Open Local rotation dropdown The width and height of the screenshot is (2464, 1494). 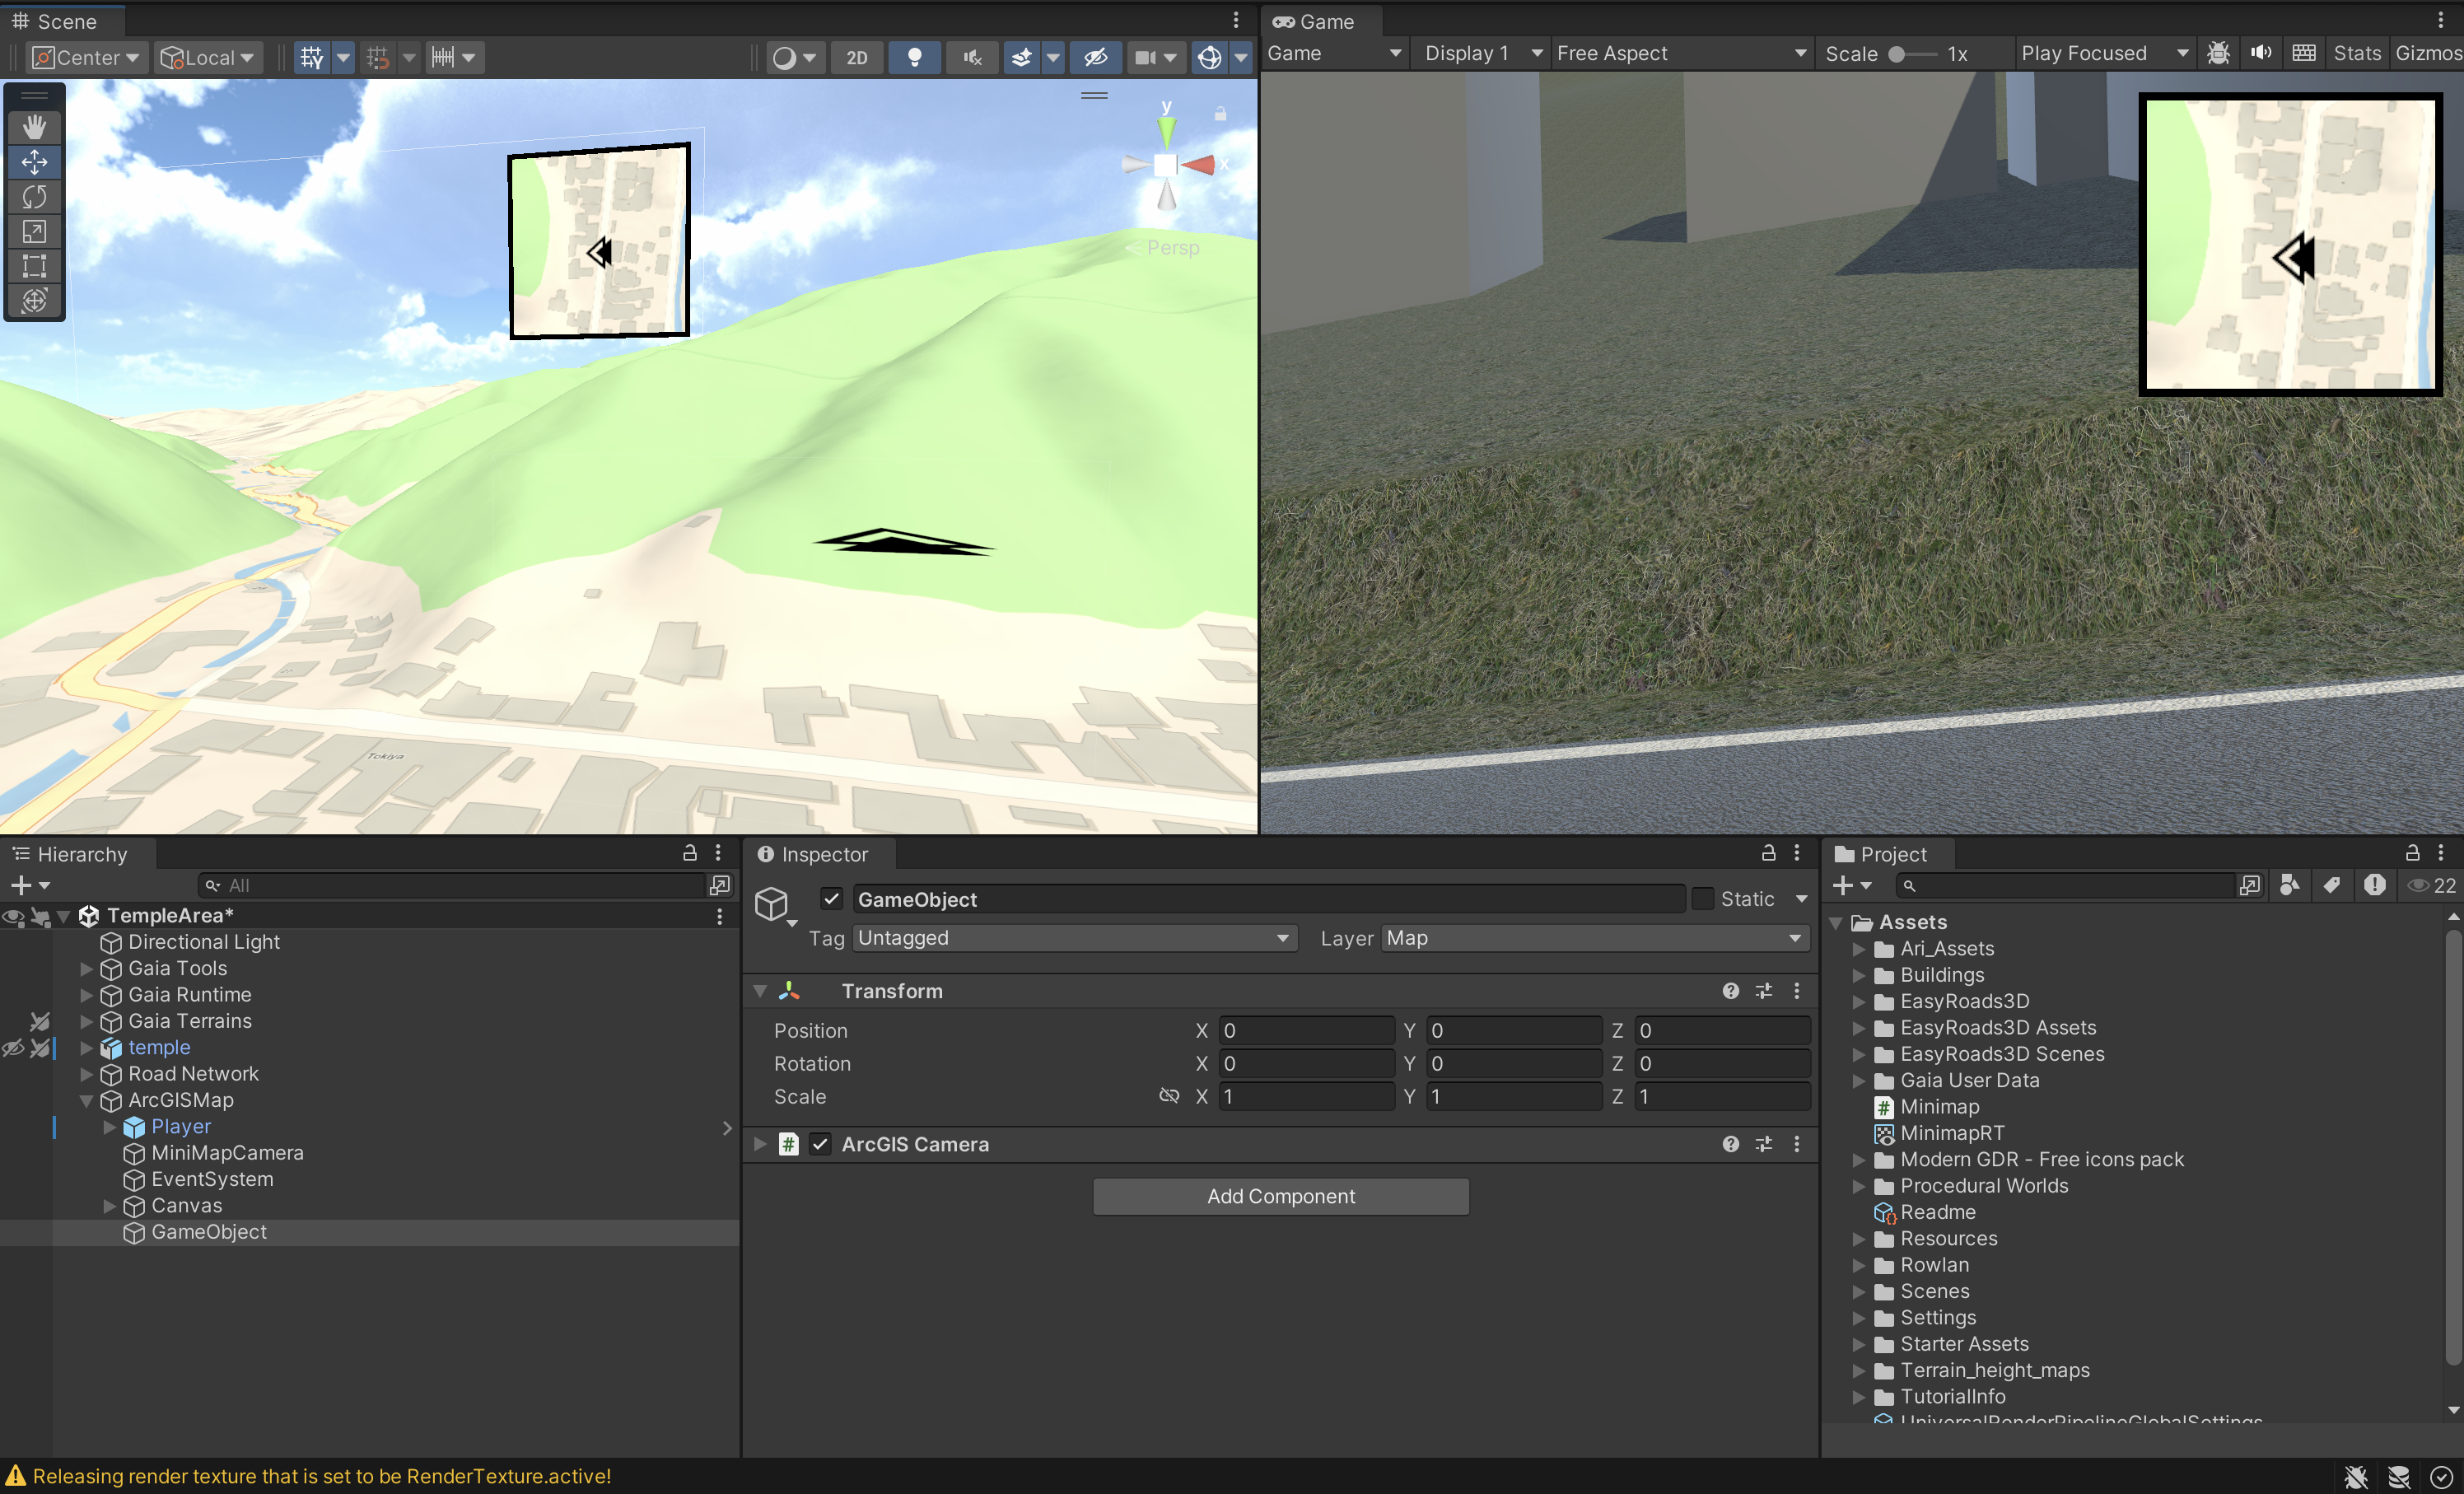click(208, 57)
